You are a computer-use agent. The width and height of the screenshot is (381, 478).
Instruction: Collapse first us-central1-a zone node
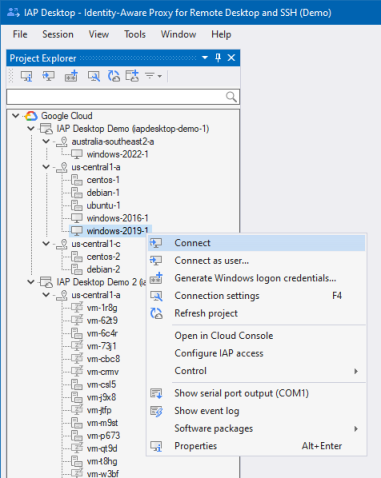(46, 167)
